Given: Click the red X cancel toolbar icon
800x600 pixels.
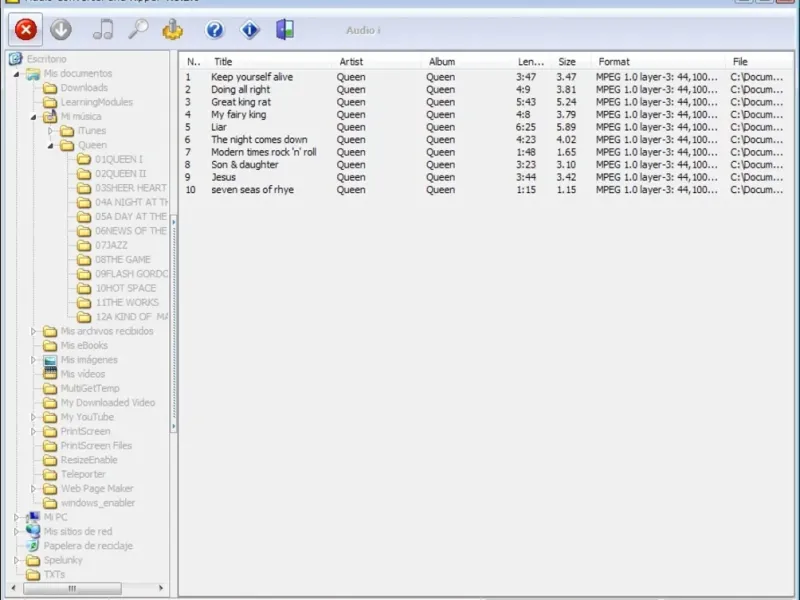Looking at the screenshot, I should (x=26, y=30).
